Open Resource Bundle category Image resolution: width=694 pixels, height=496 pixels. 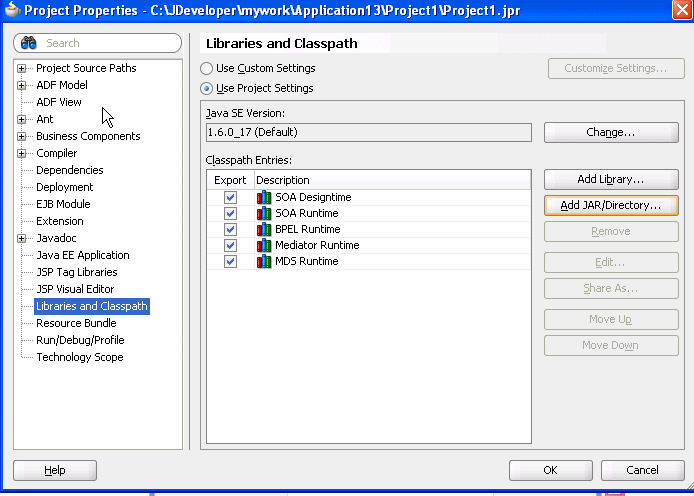[x=76, y=323]
